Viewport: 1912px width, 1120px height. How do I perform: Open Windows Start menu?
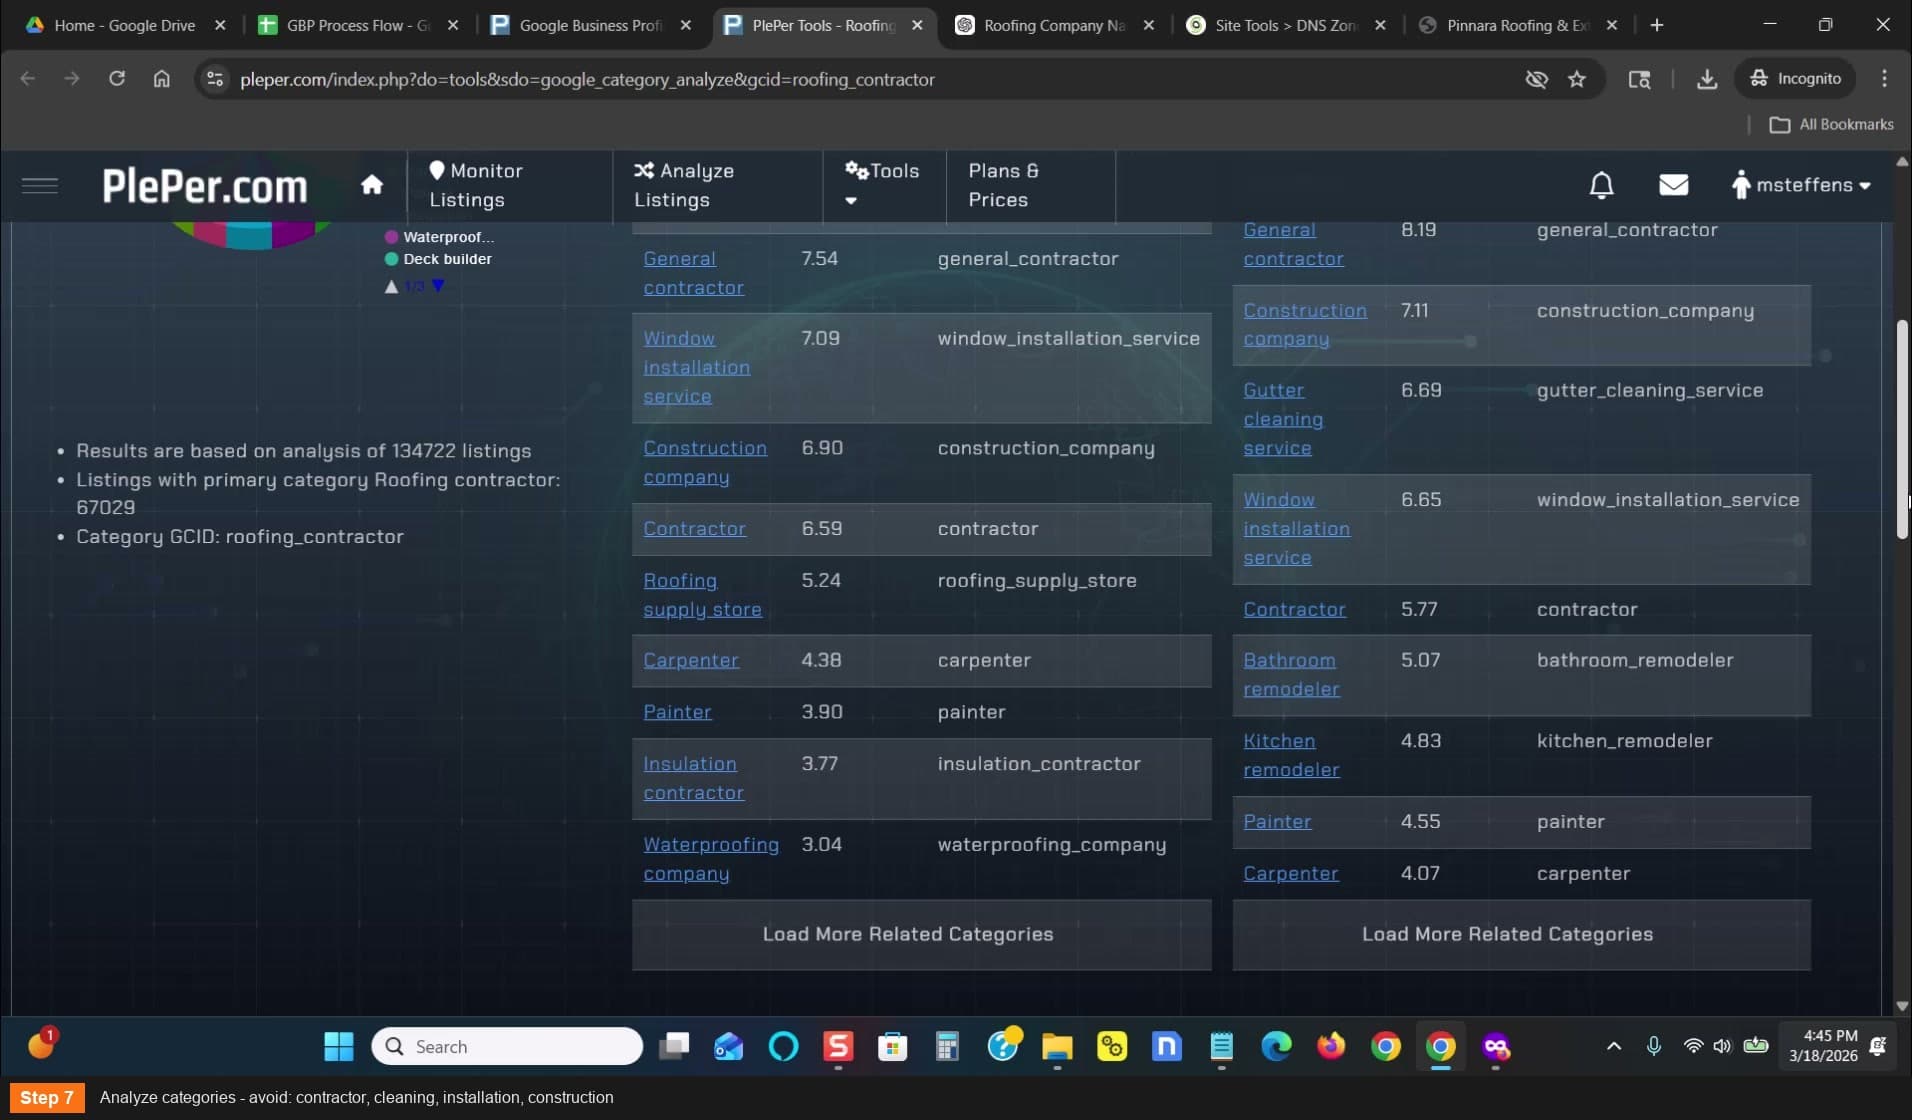tap(339, 1046)
